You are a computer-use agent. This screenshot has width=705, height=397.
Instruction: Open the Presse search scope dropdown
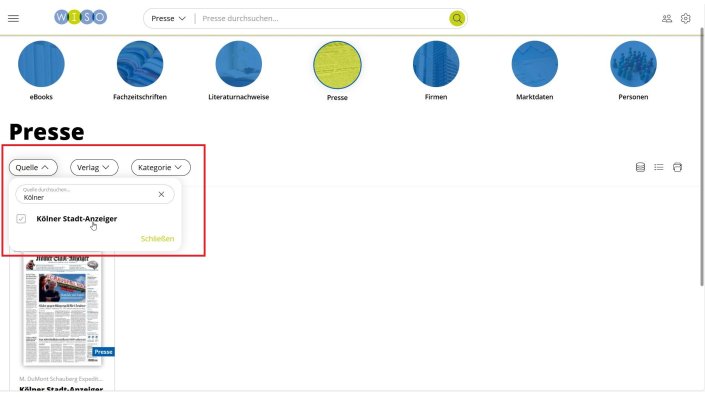[168, 18]
